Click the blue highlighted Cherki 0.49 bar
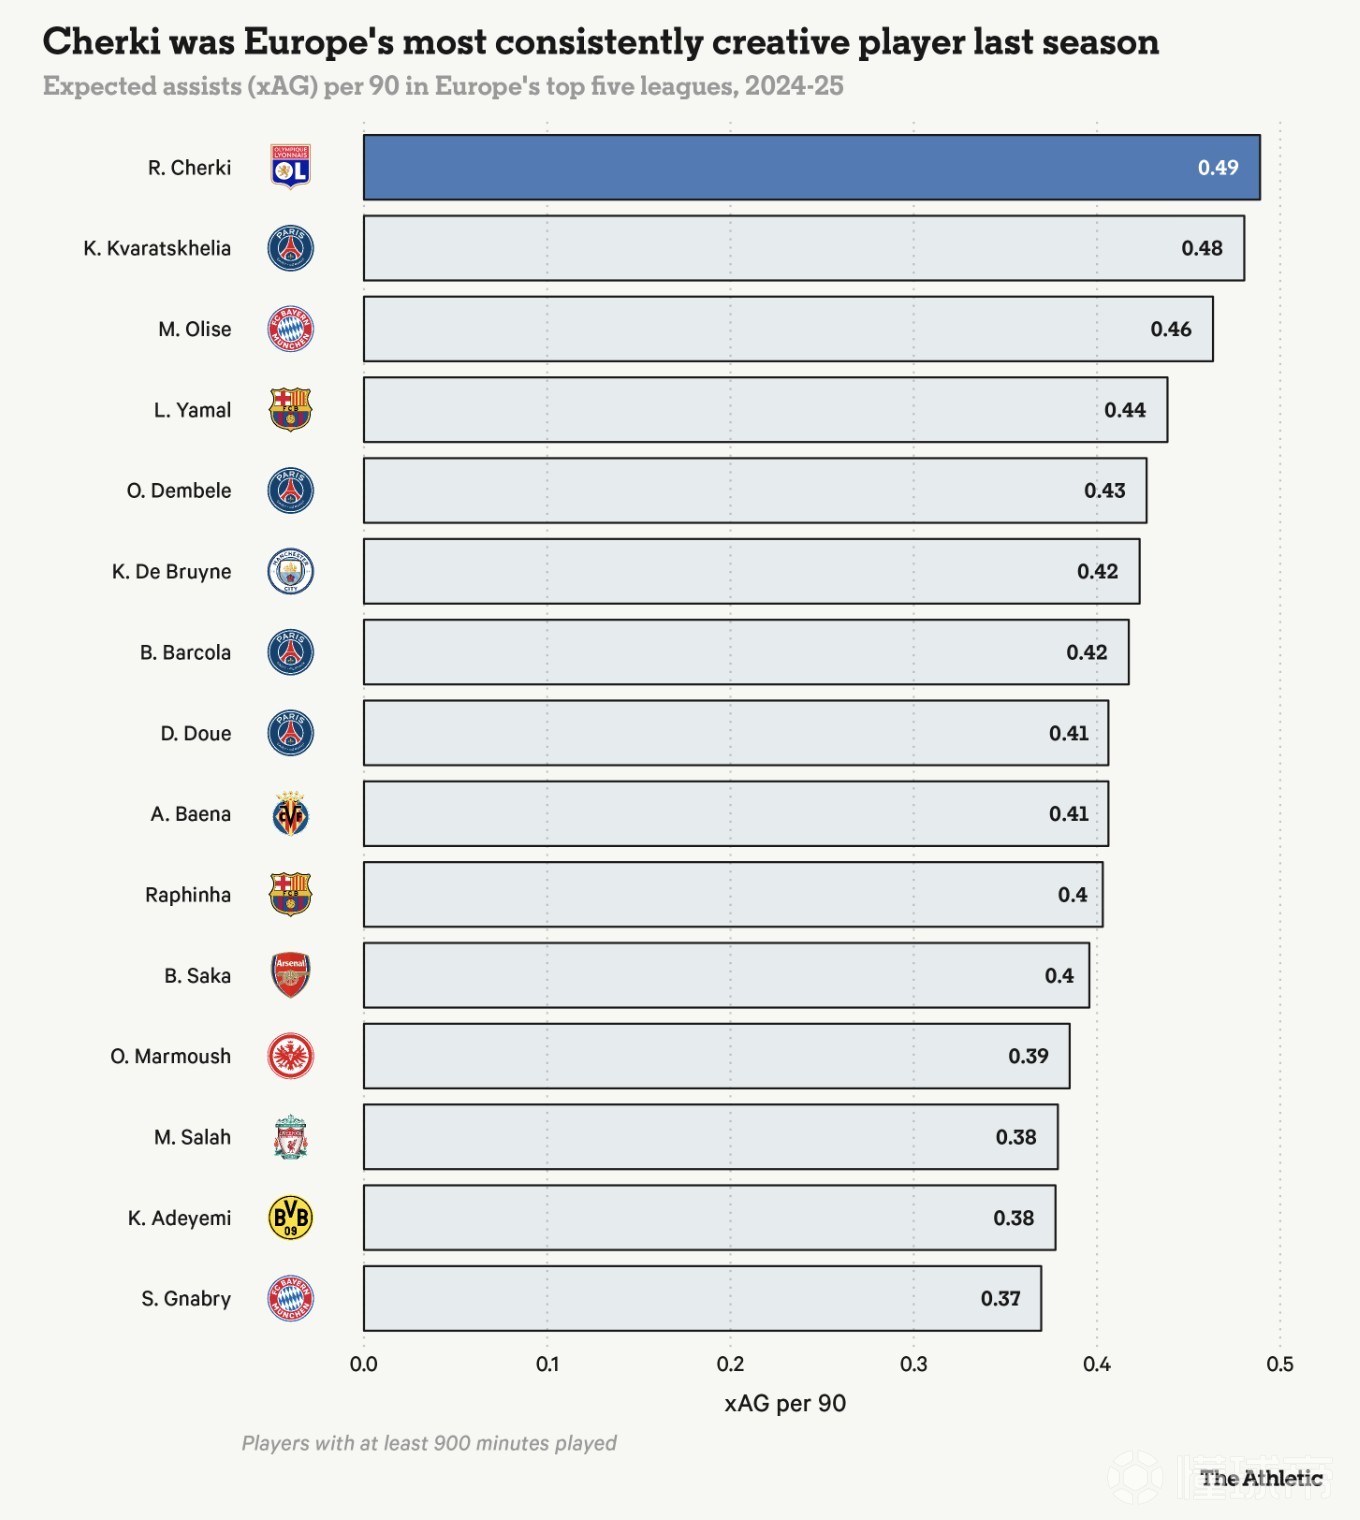Viewport: 1360px width, 1520px height. 812,167
